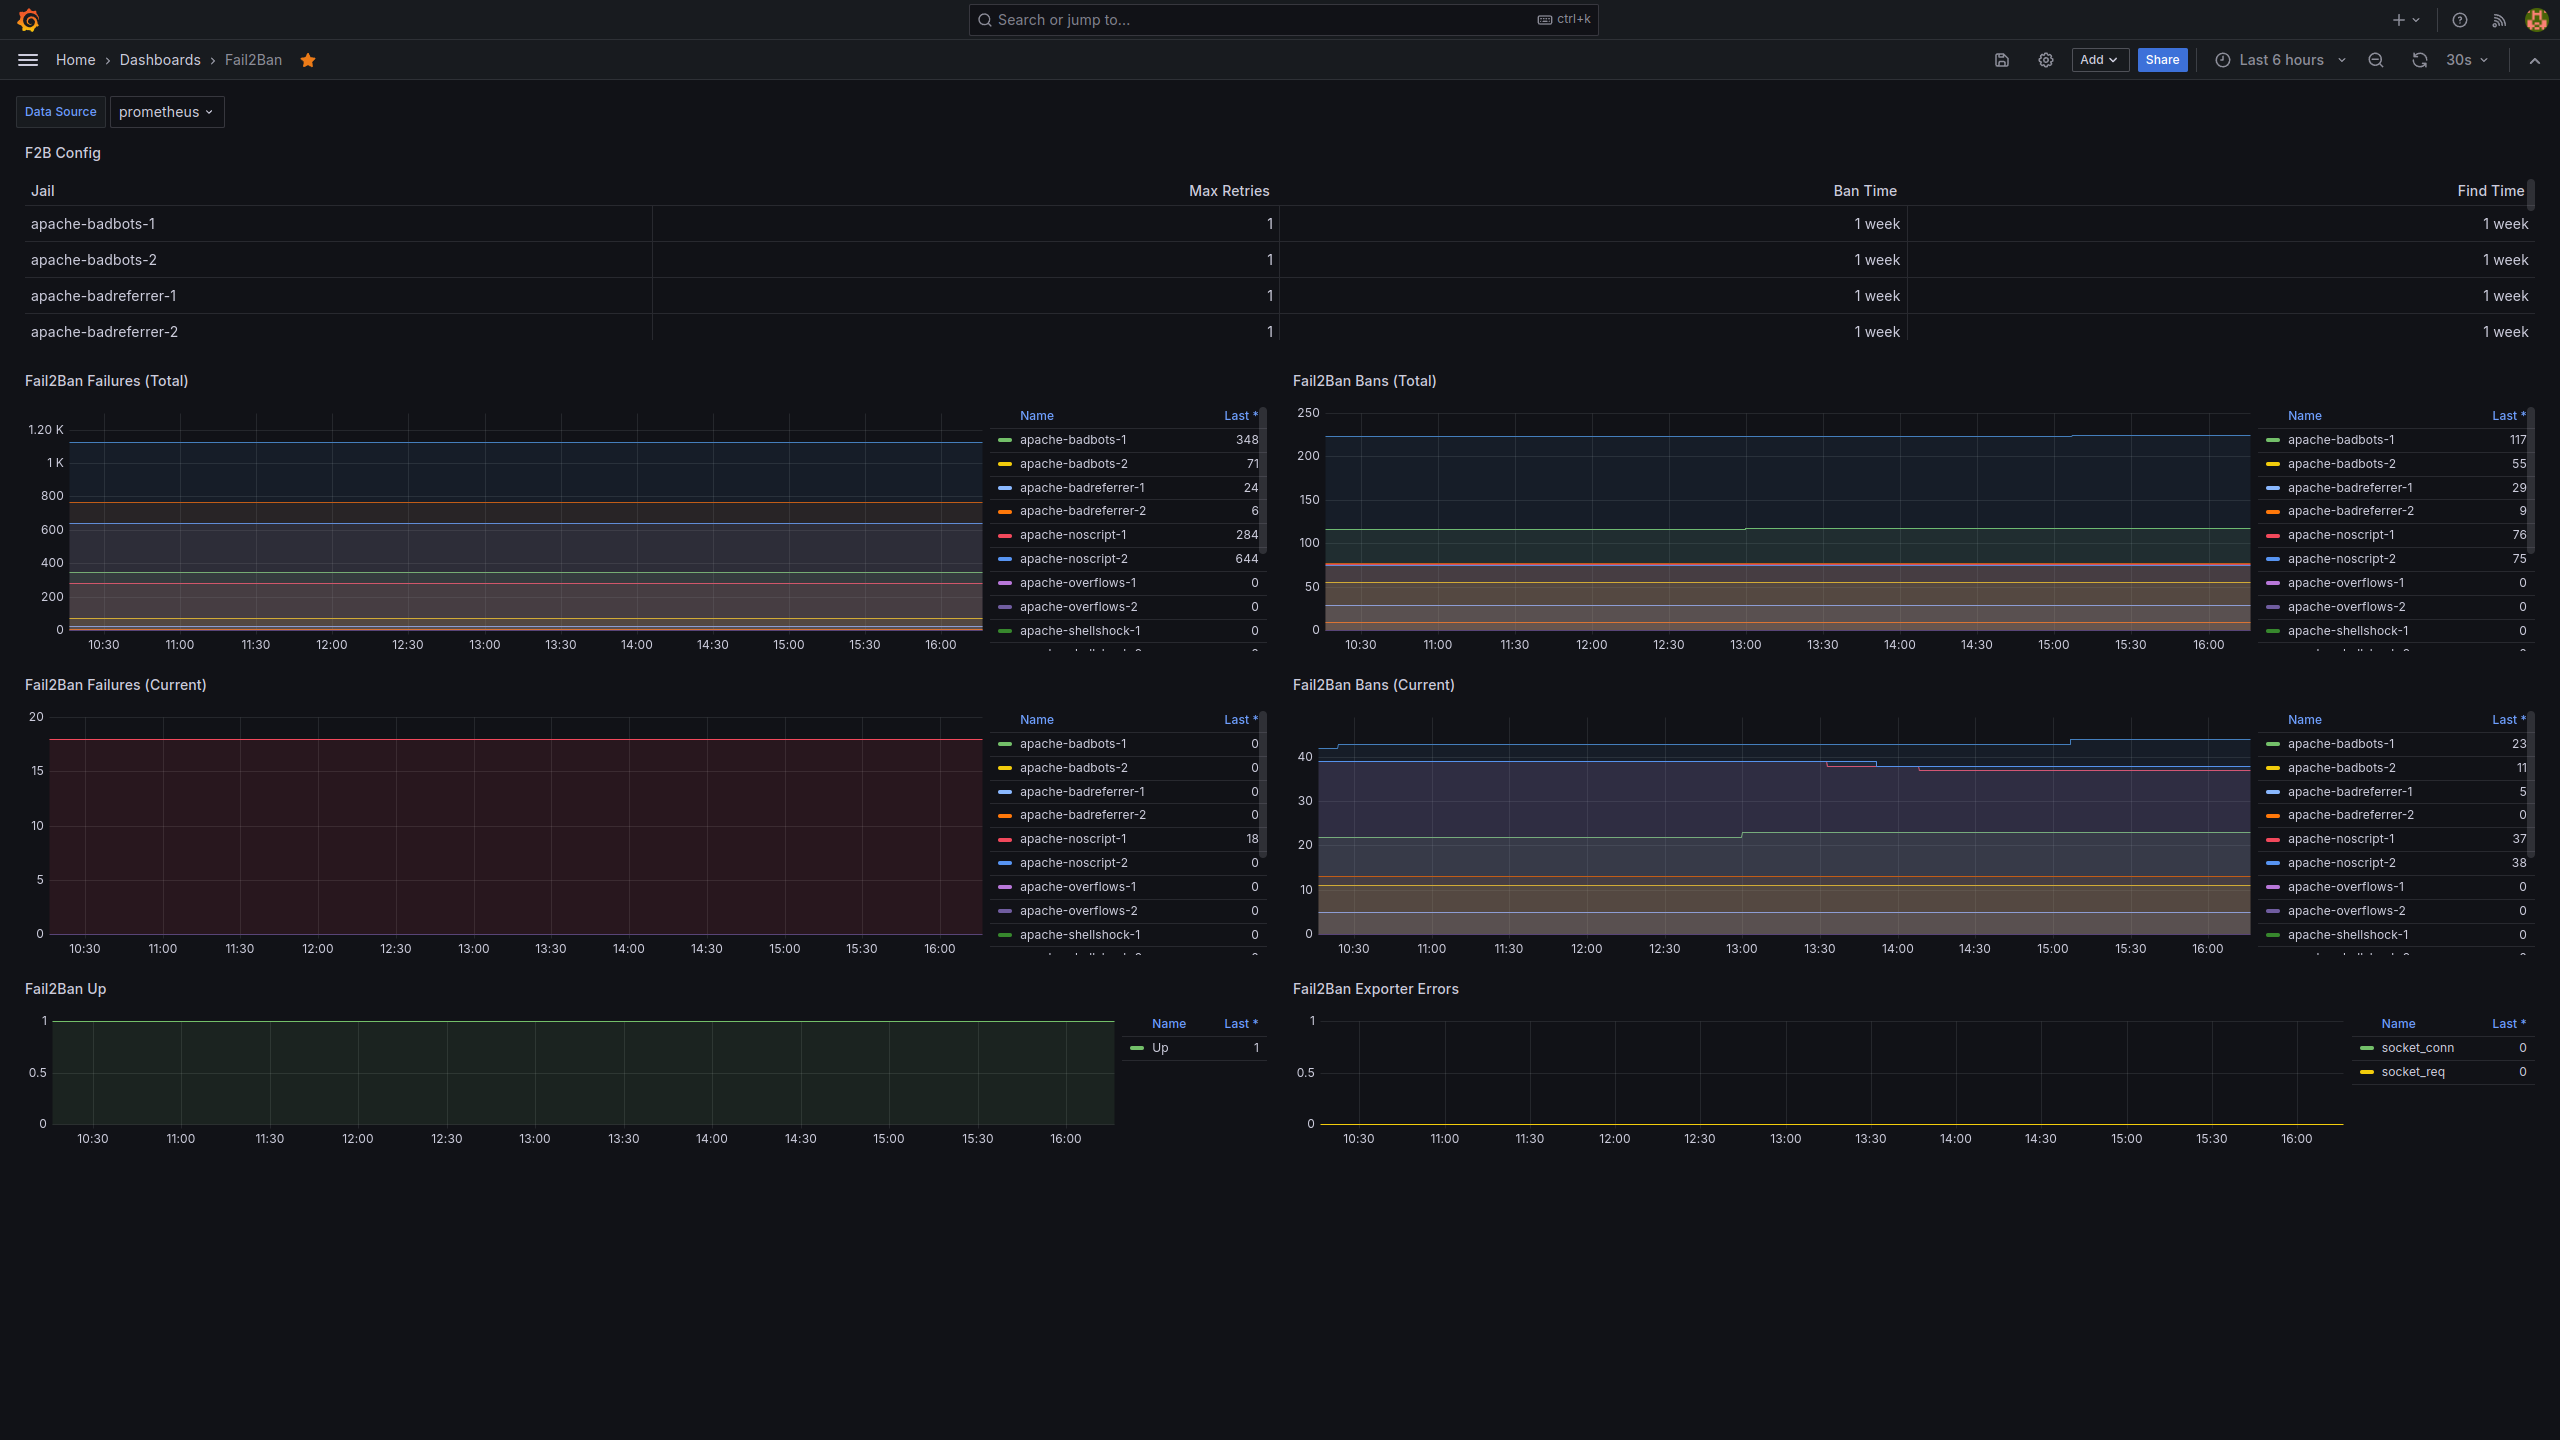Click value 644 for apache-noscript-2 failures
2560x1440 pixels.
click(x=1246, y=559)
